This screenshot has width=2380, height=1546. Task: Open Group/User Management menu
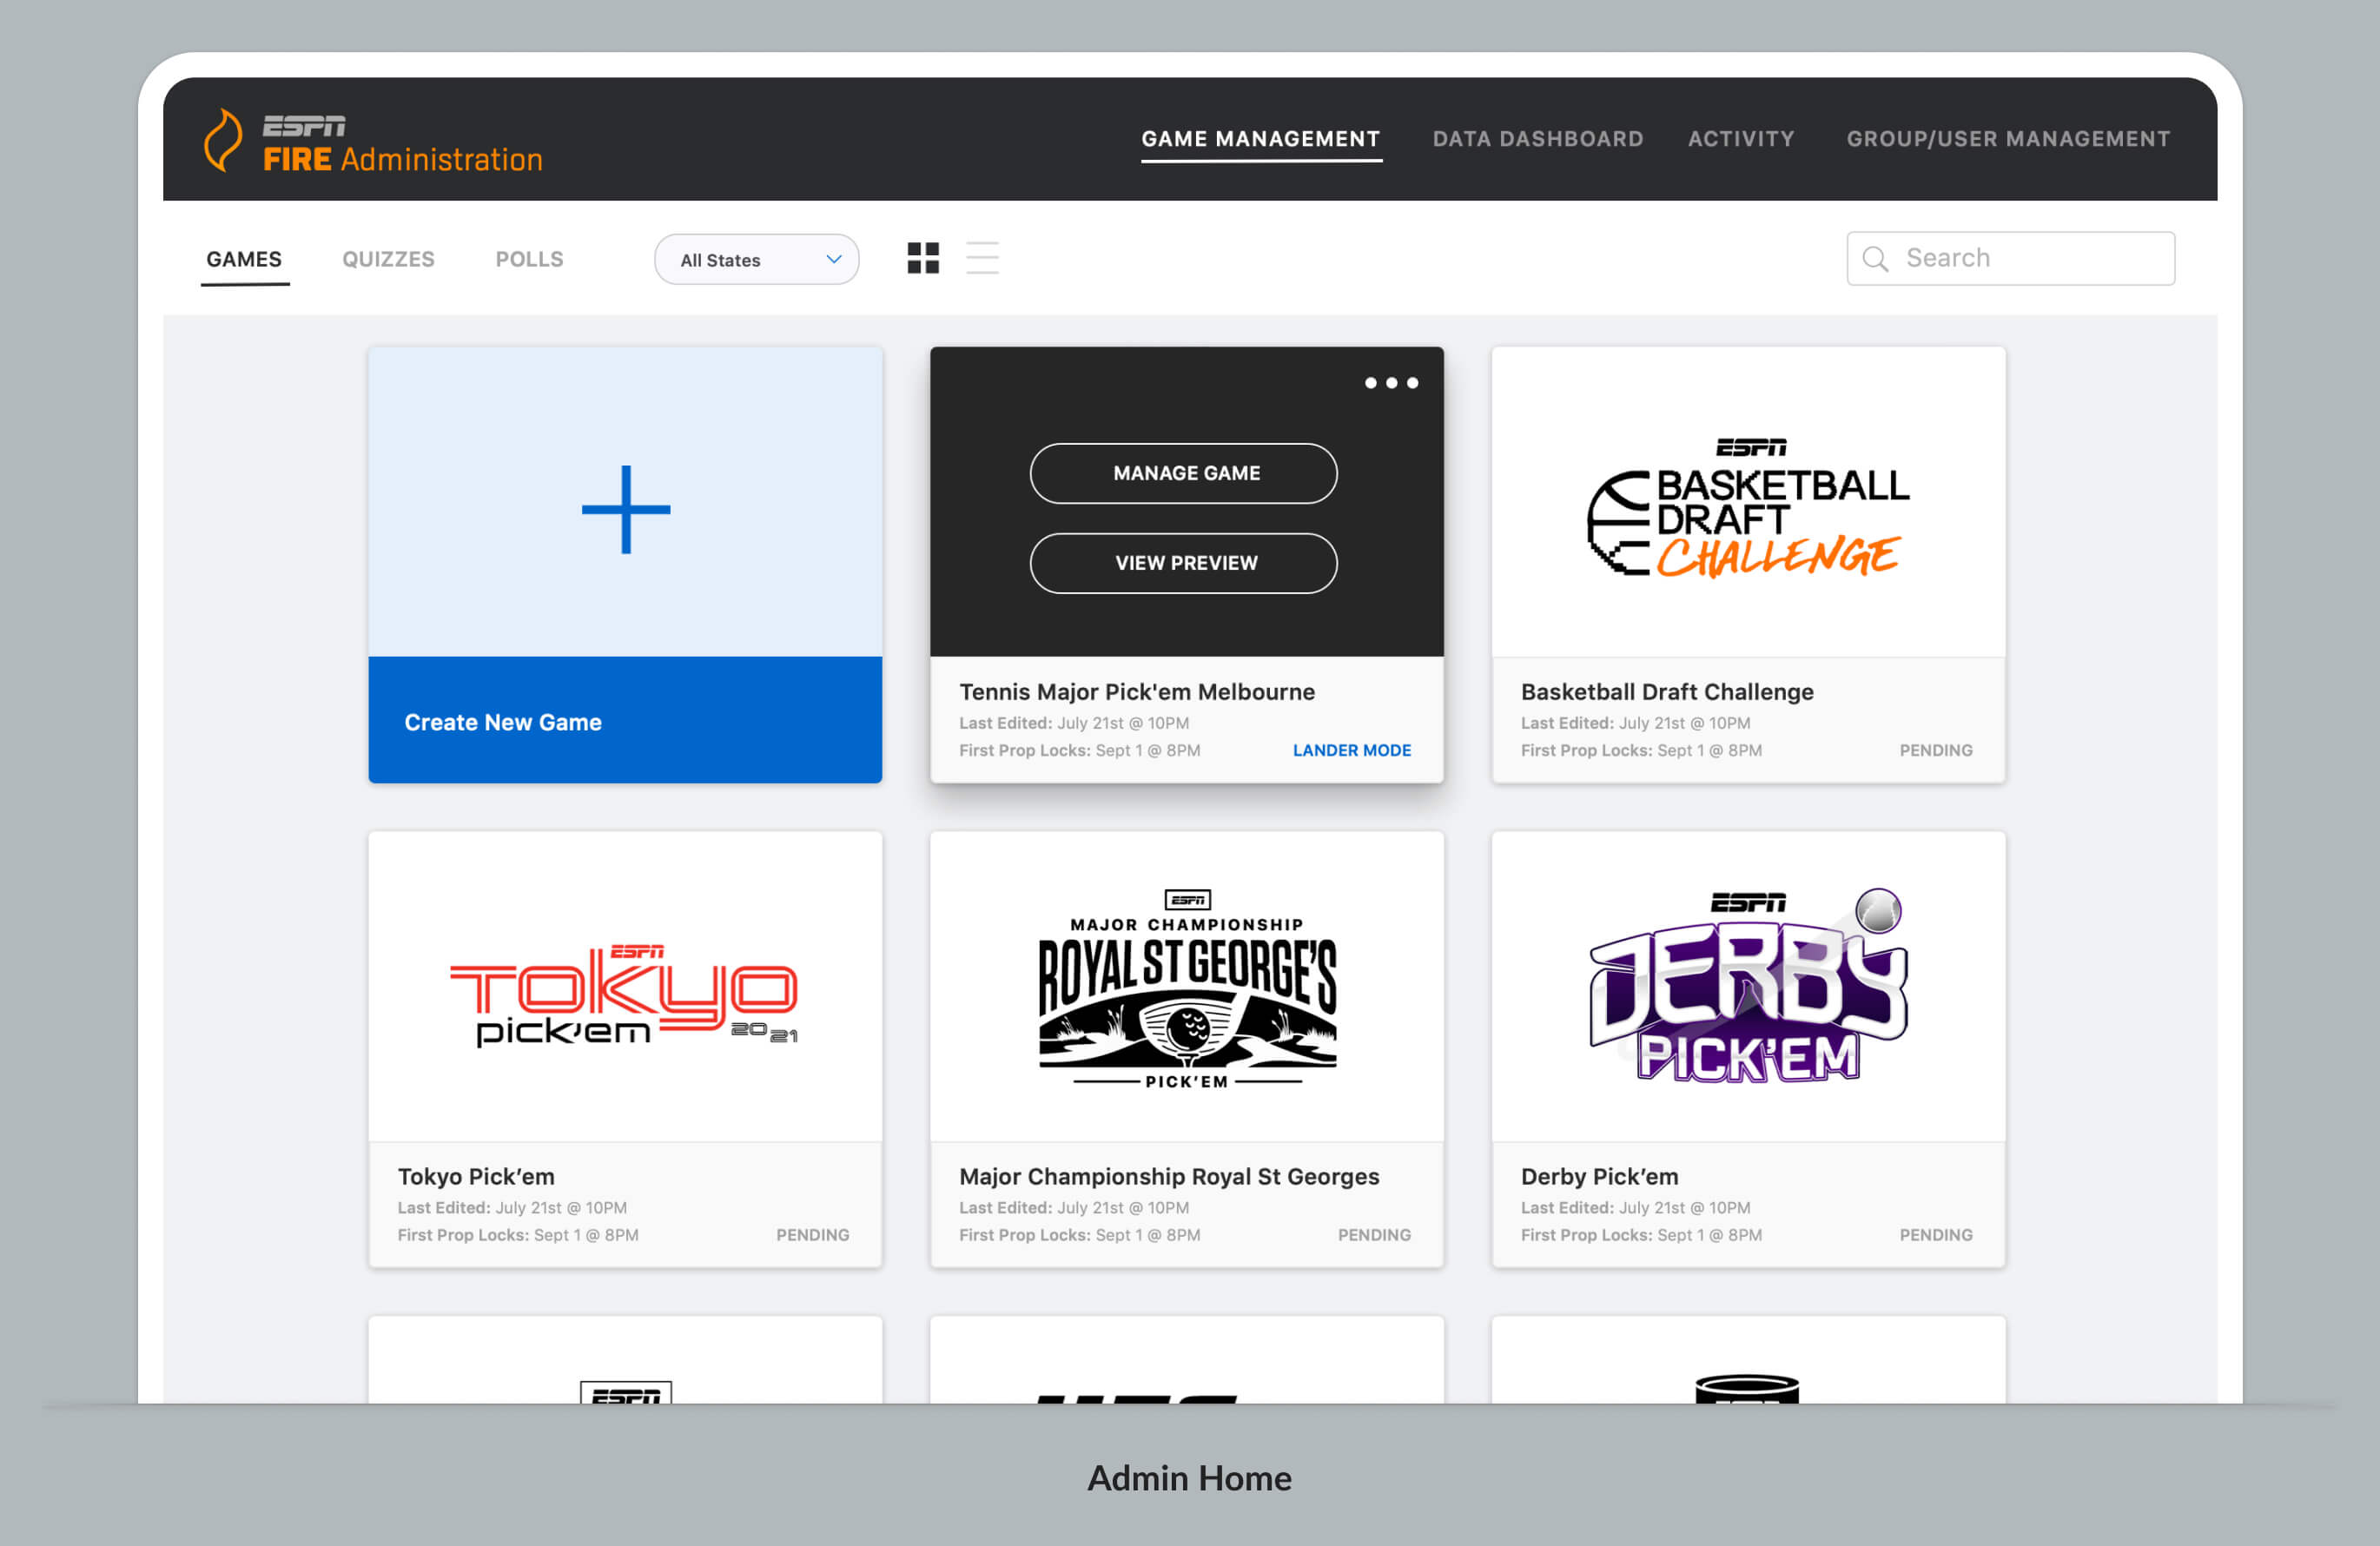[2007, 139]
